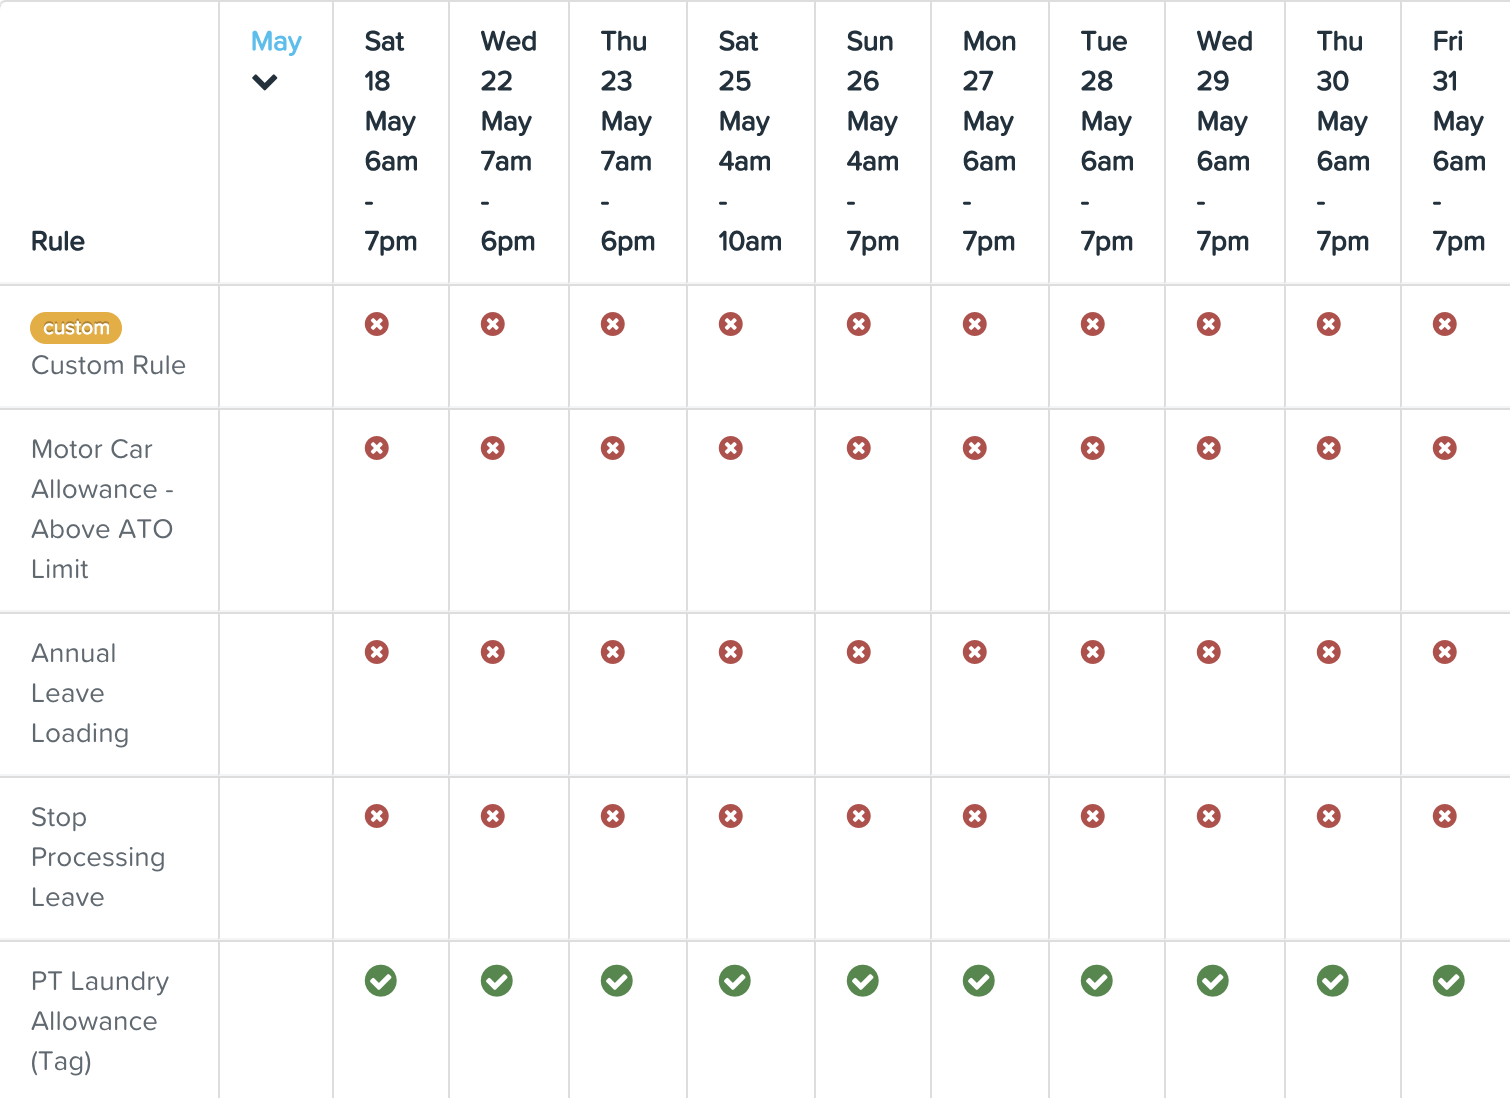Click green check for PT Laundry Allowance on Thu 30 May
The height and width of the screenshot is (1098, 1510).
click(1333, 981)
